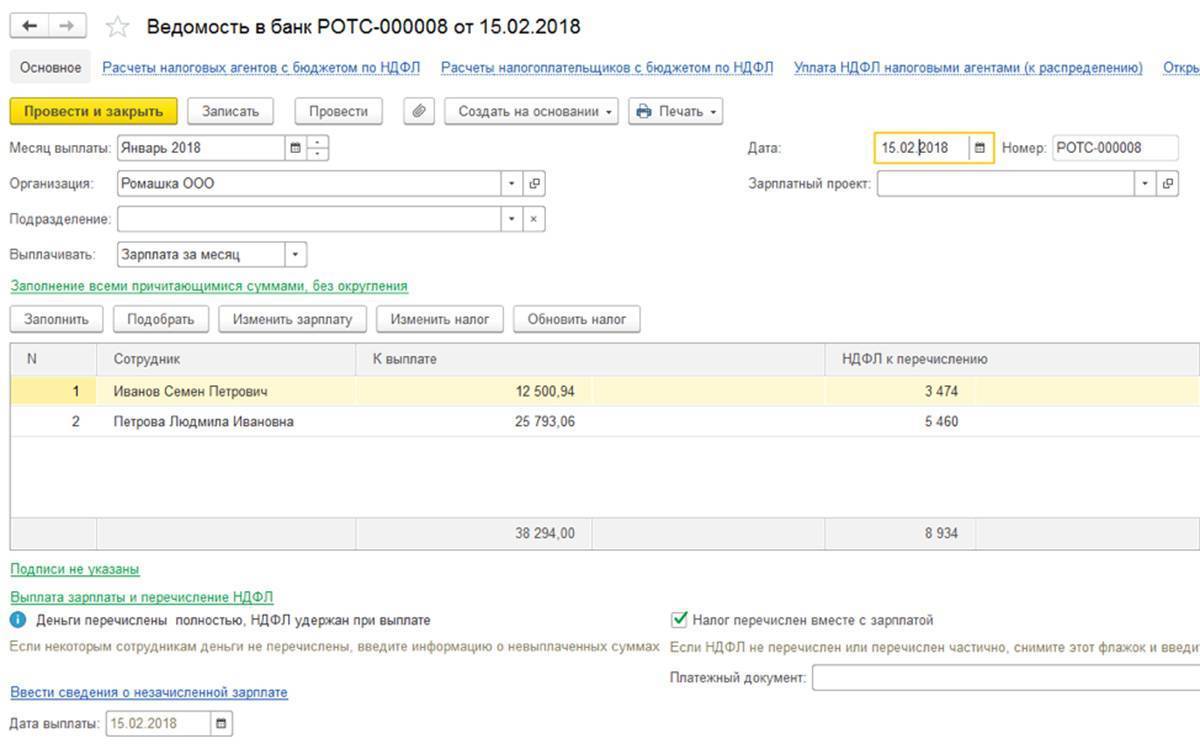Open Зарплатный проект record via its open icon
This screenshot has height=744, width=1200.
pos(1167,184)
